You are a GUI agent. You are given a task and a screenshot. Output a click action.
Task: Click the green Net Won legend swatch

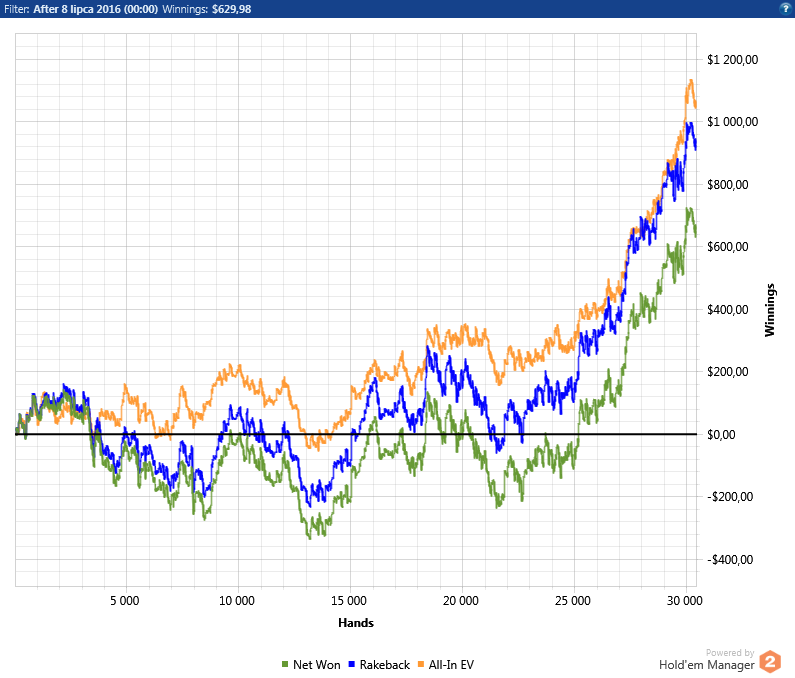[x=285, y=664]
